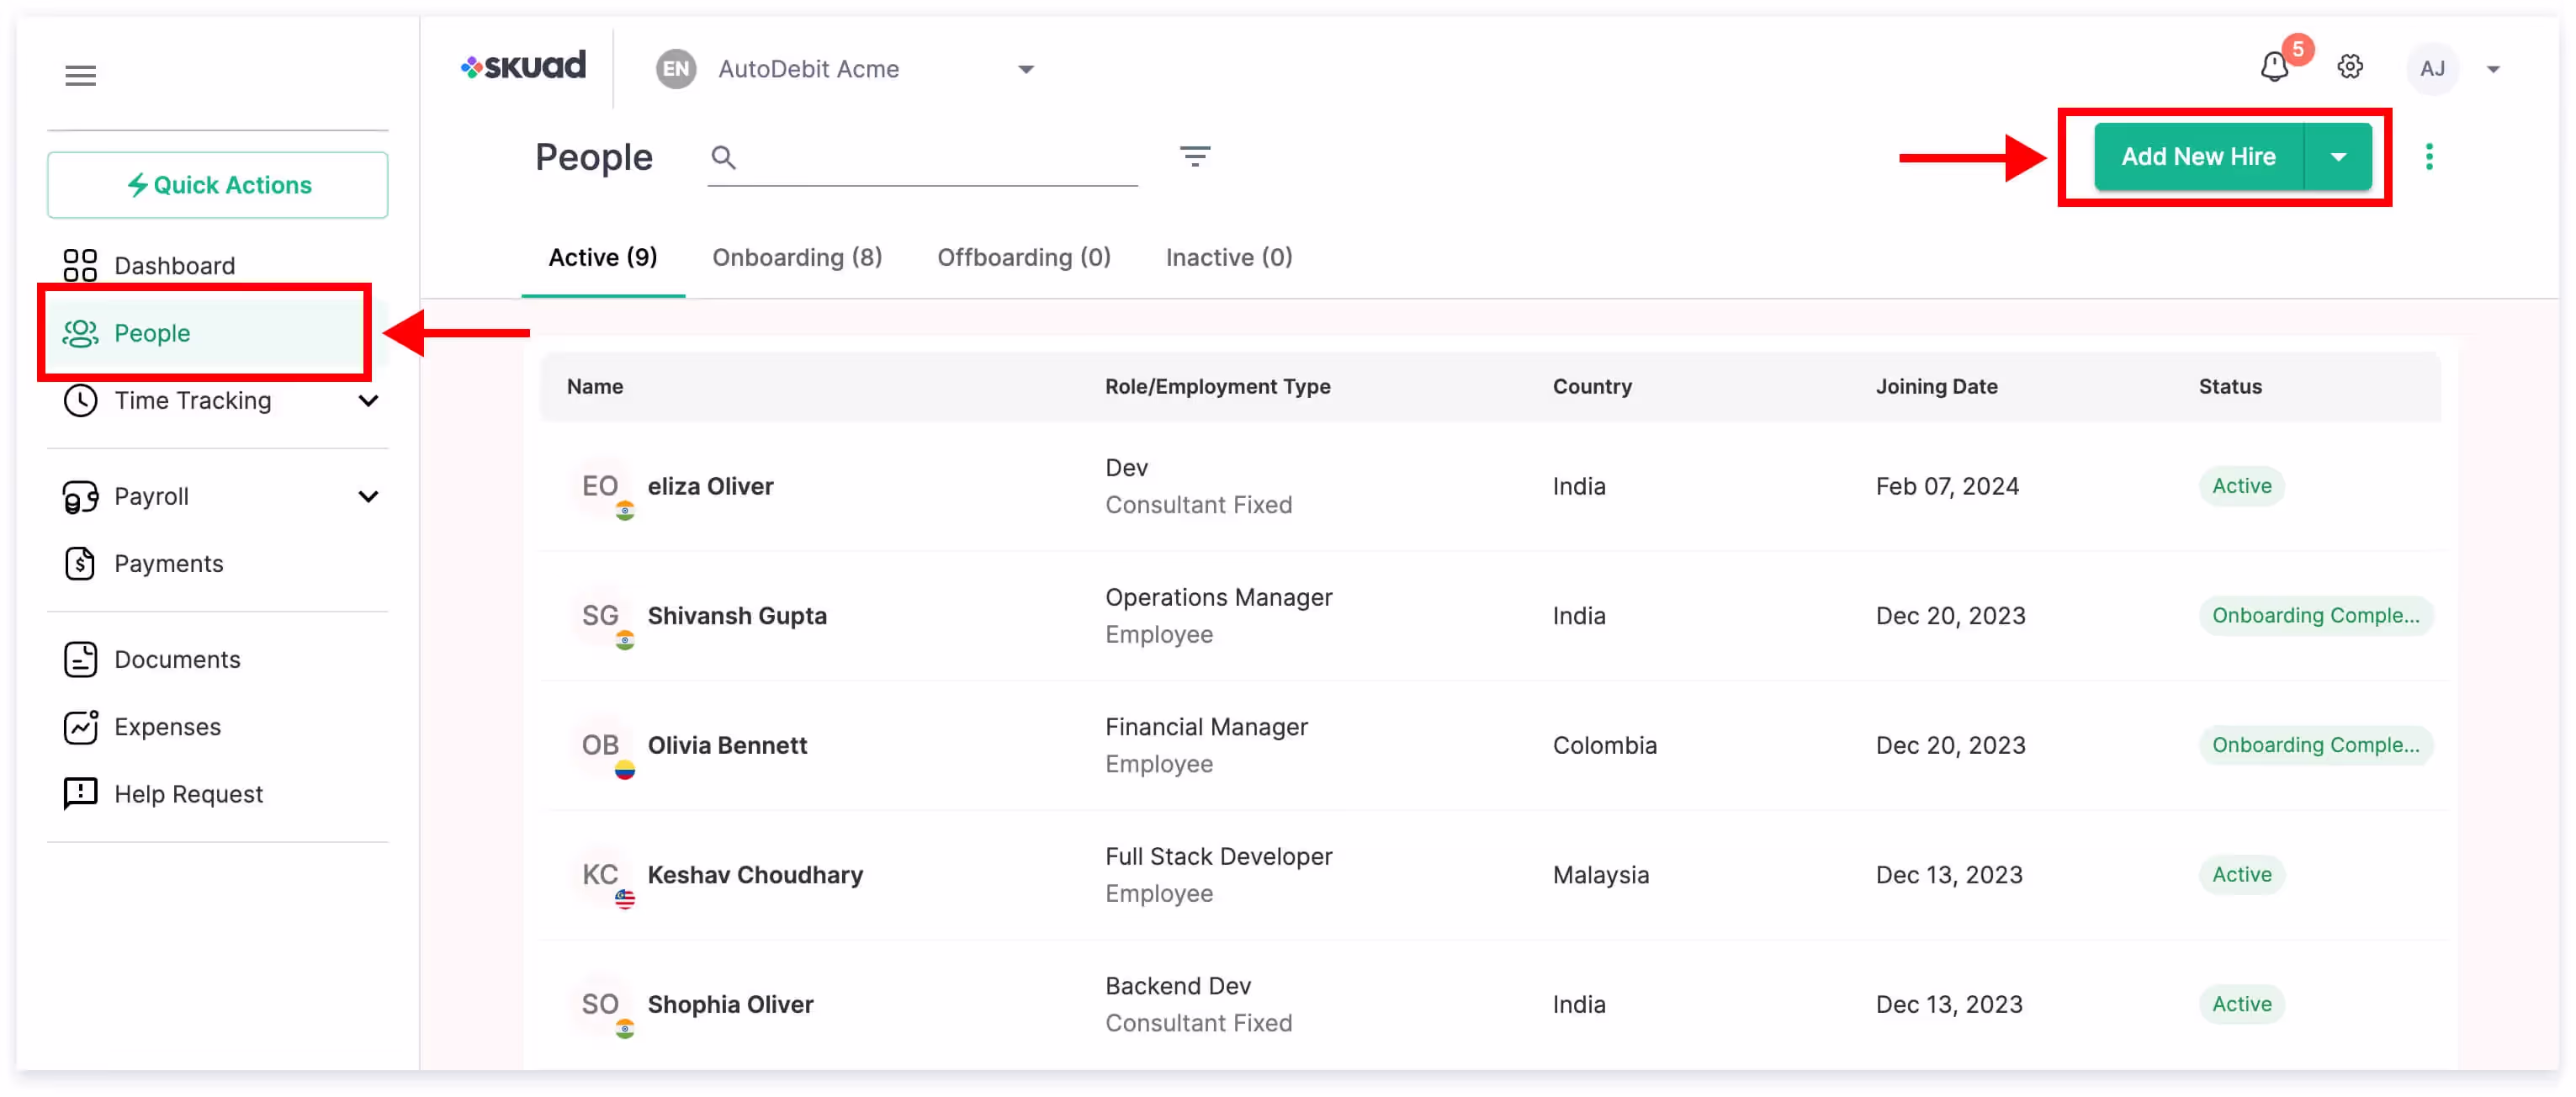Open the three-dot more options menu
The height and width of the screenshot is (1097, 2576).
click(x=2429, y=157)
